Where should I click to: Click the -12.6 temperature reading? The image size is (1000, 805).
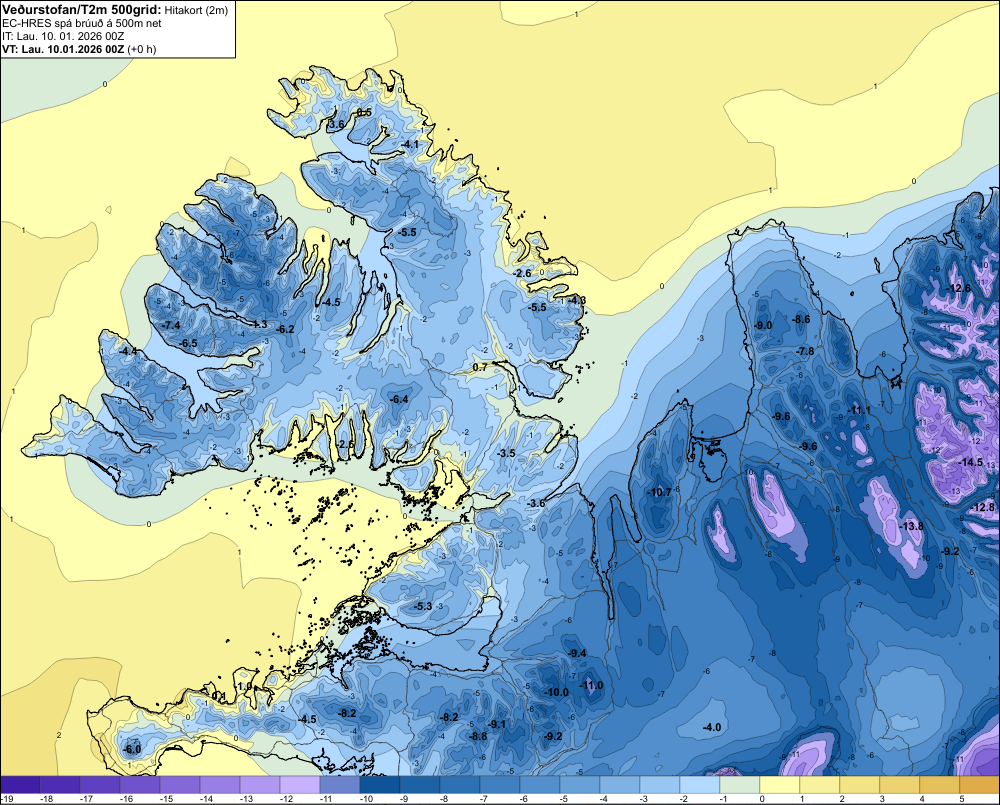coord(960,288)
